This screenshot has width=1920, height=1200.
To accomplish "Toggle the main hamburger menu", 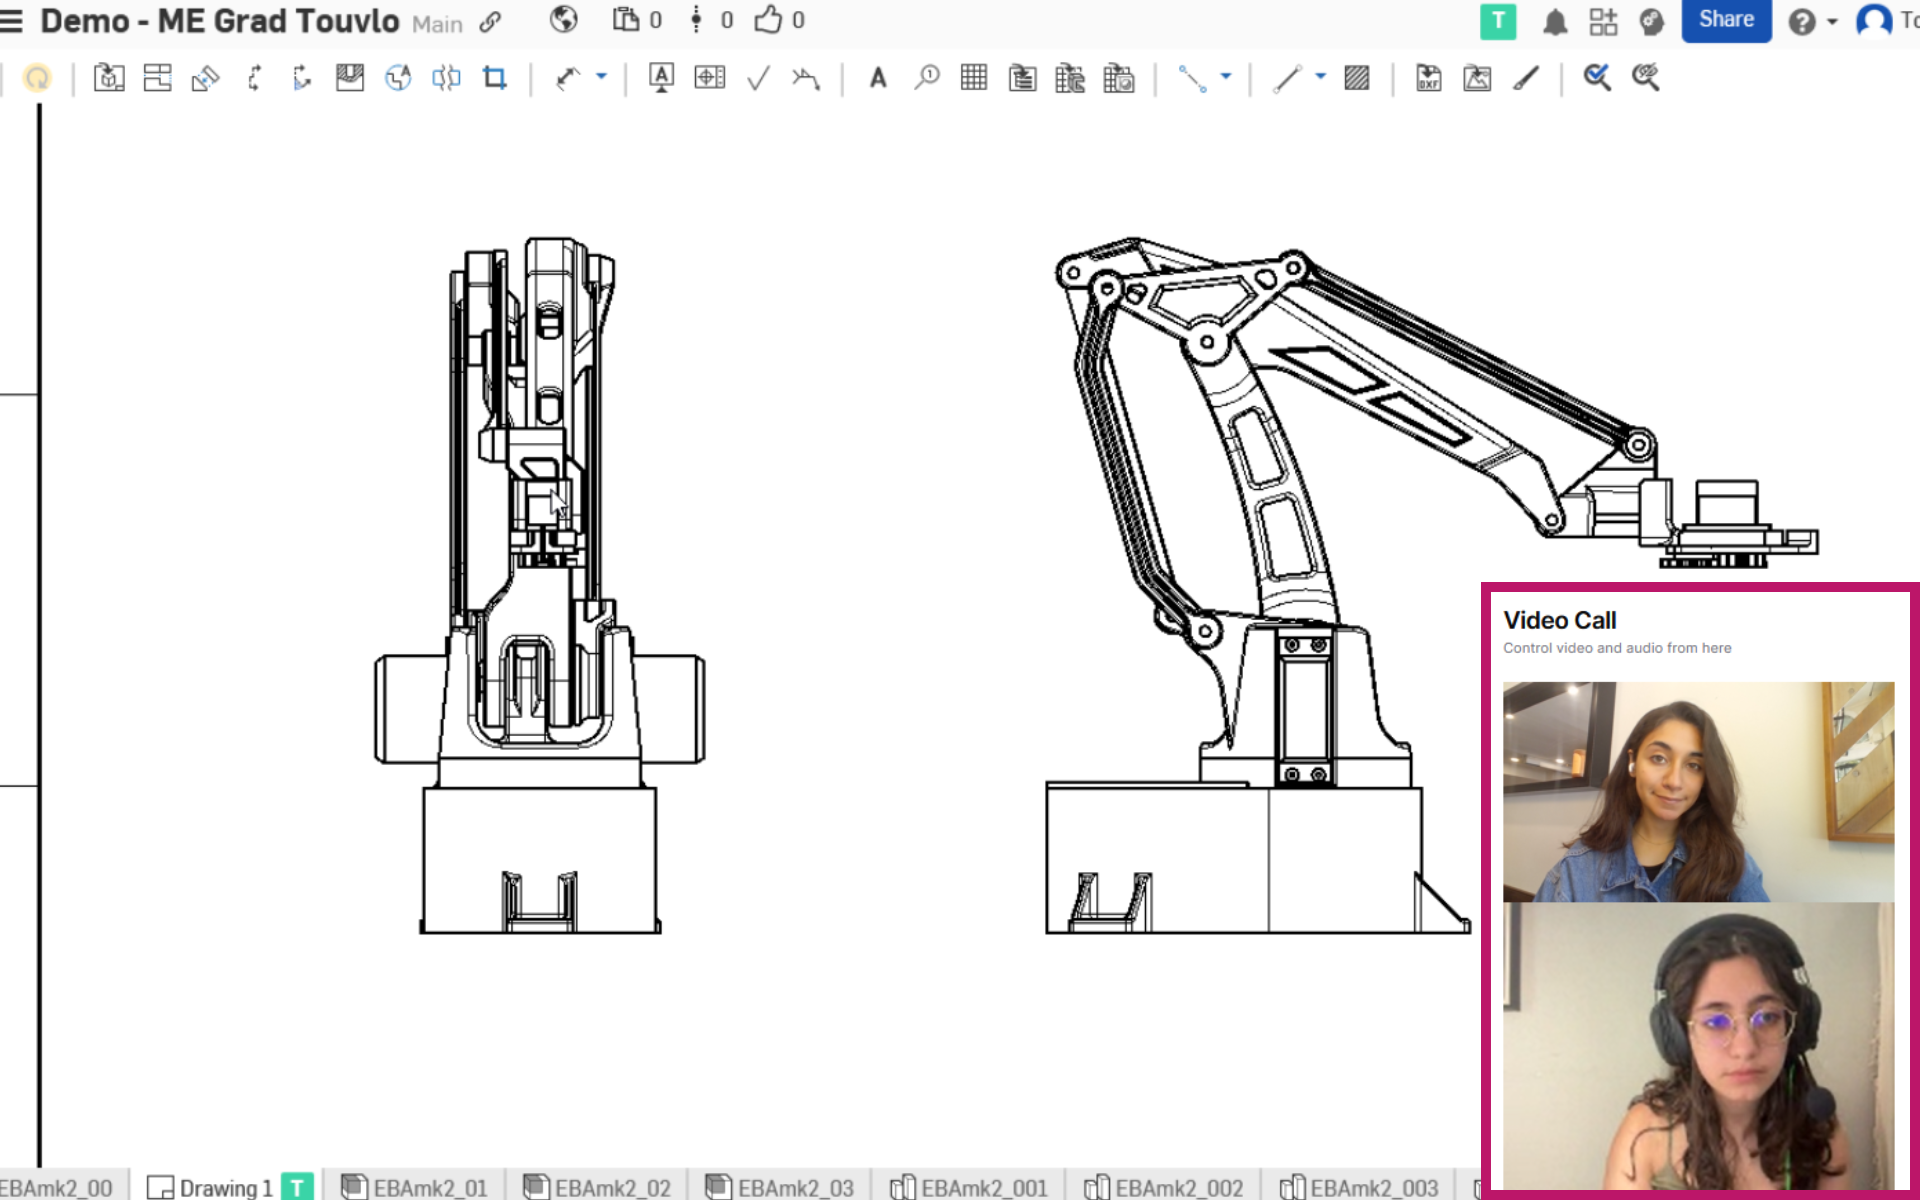I will tap(12, 21).
